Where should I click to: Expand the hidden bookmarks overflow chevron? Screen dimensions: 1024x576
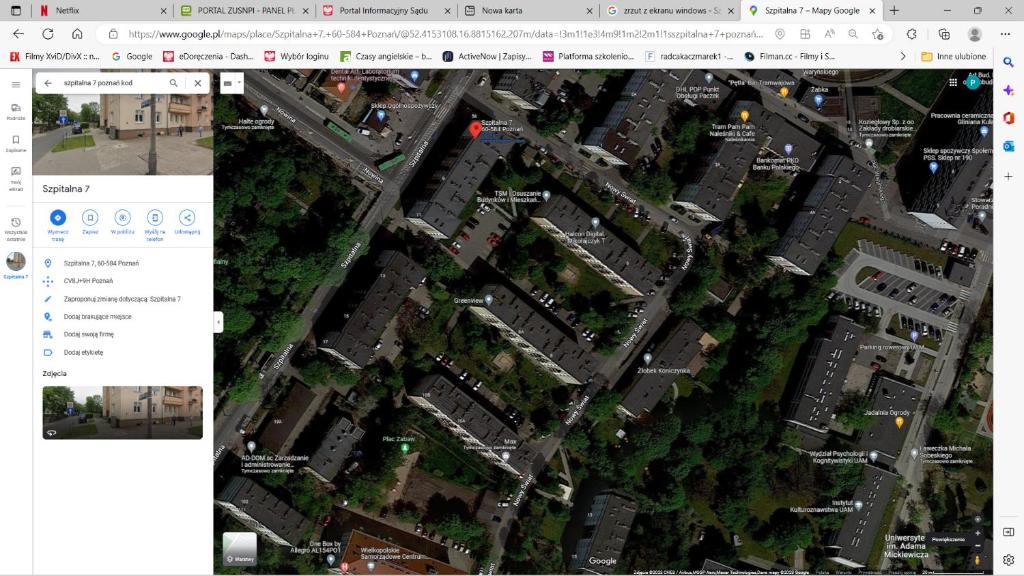903,56
